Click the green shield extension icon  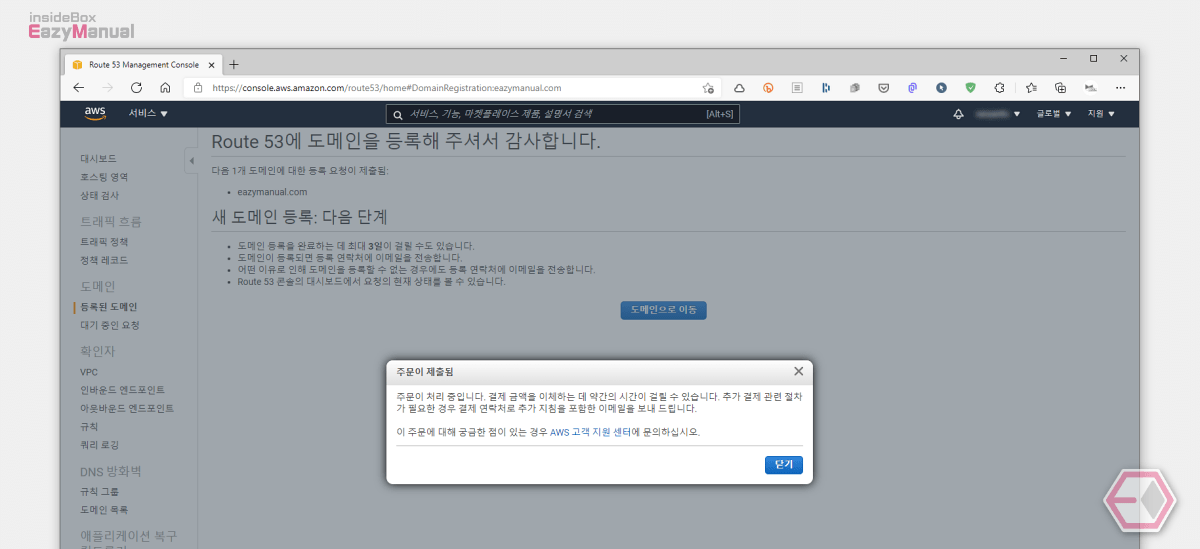(970, 88)
